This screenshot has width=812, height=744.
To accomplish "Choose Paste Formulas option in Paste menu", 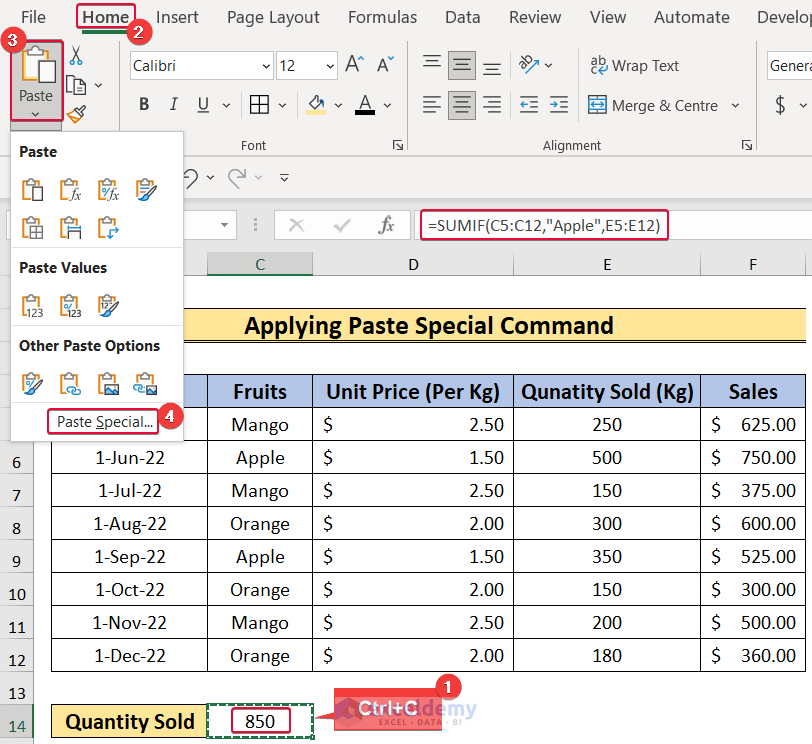I will (x=70, y=190).
